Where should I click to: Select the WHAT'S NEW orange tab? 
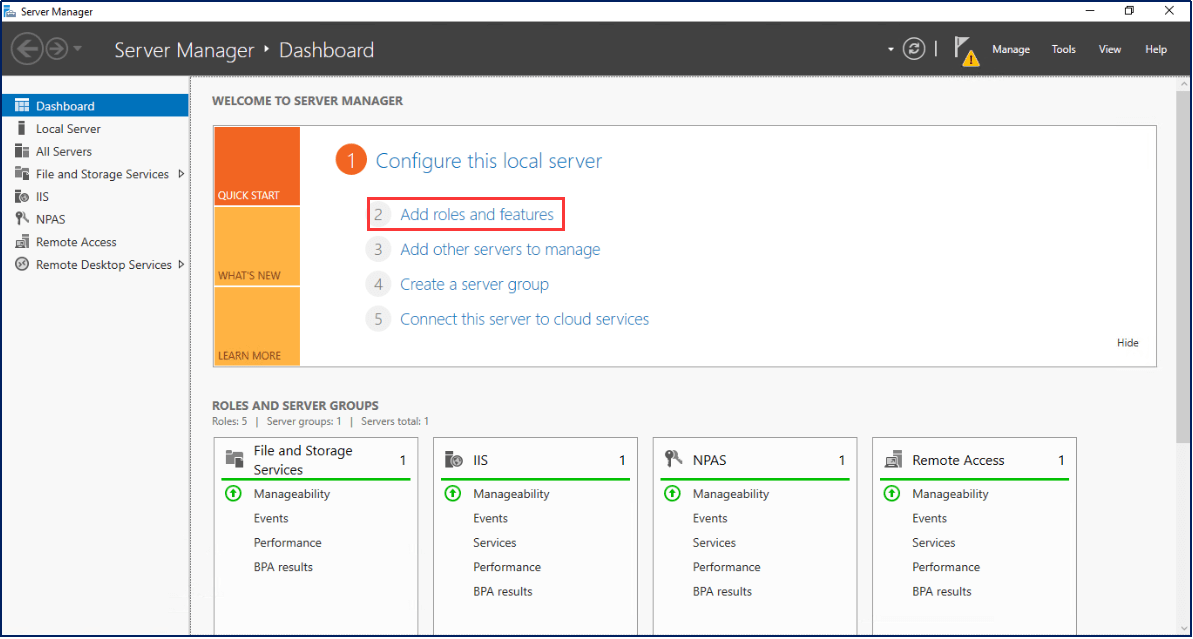[x=257, y=247]
